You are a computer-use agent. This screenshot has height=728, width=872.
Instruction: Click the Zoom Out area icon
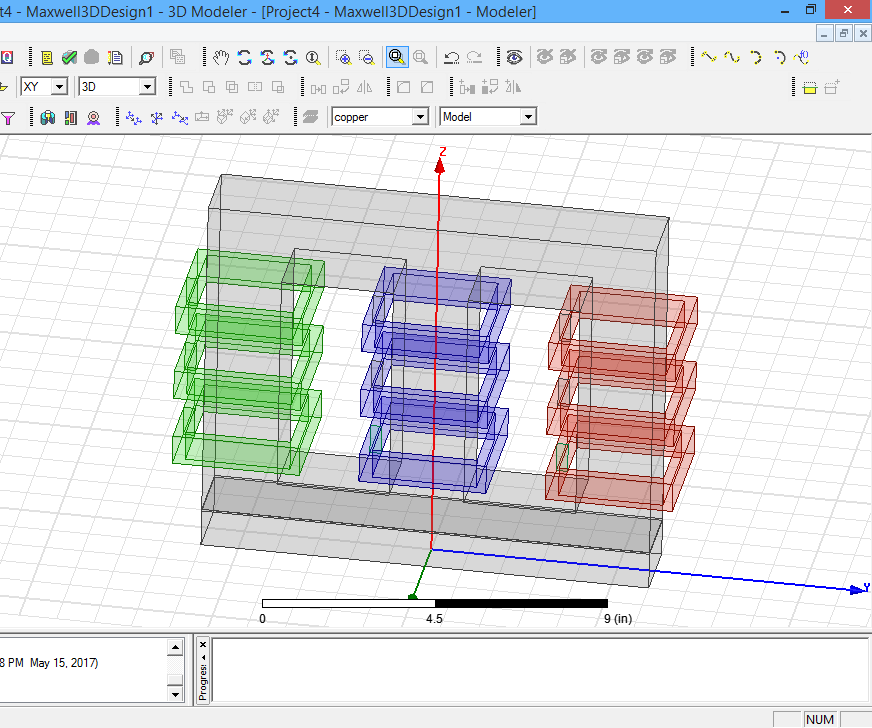[367, 57]
